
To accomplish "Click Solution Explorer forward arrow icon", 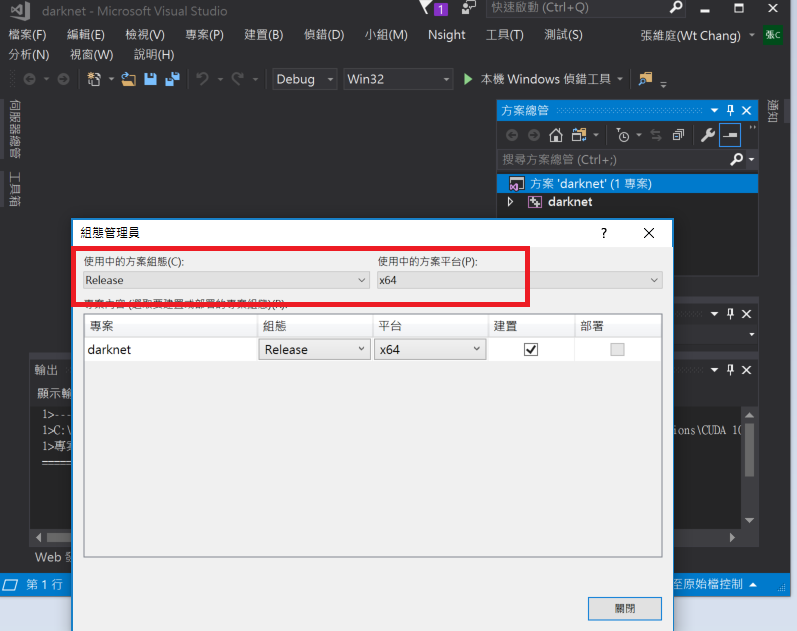I will point(534,135).
